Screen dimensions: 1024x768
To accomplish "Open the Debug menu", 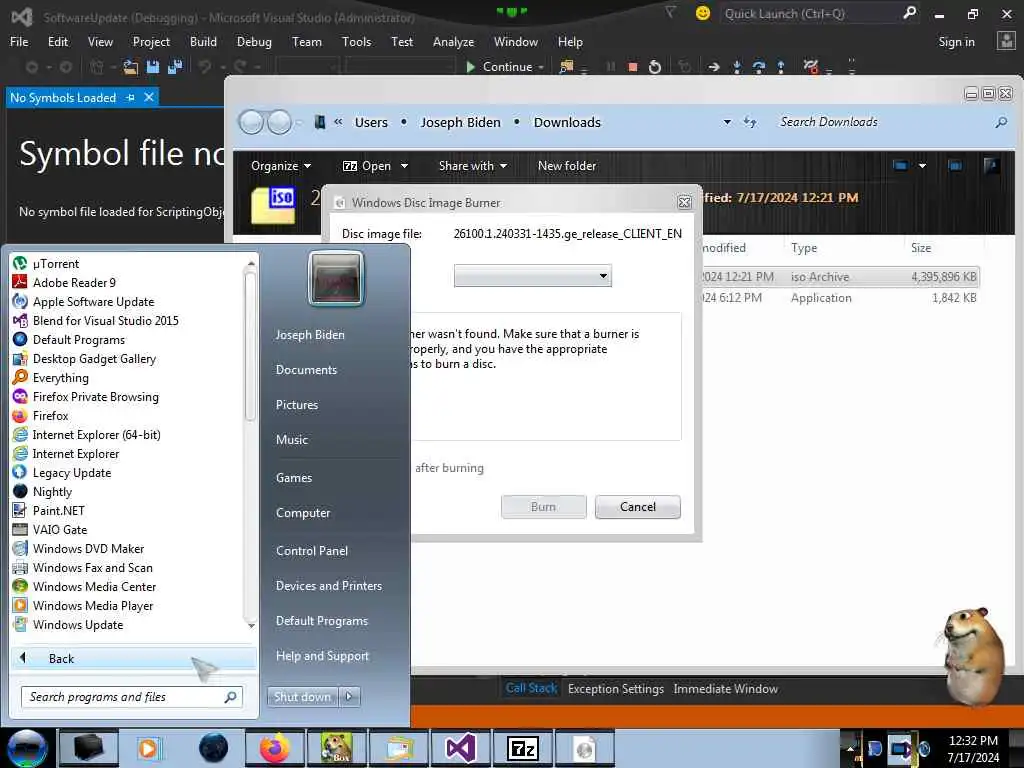I will [254, 42].
